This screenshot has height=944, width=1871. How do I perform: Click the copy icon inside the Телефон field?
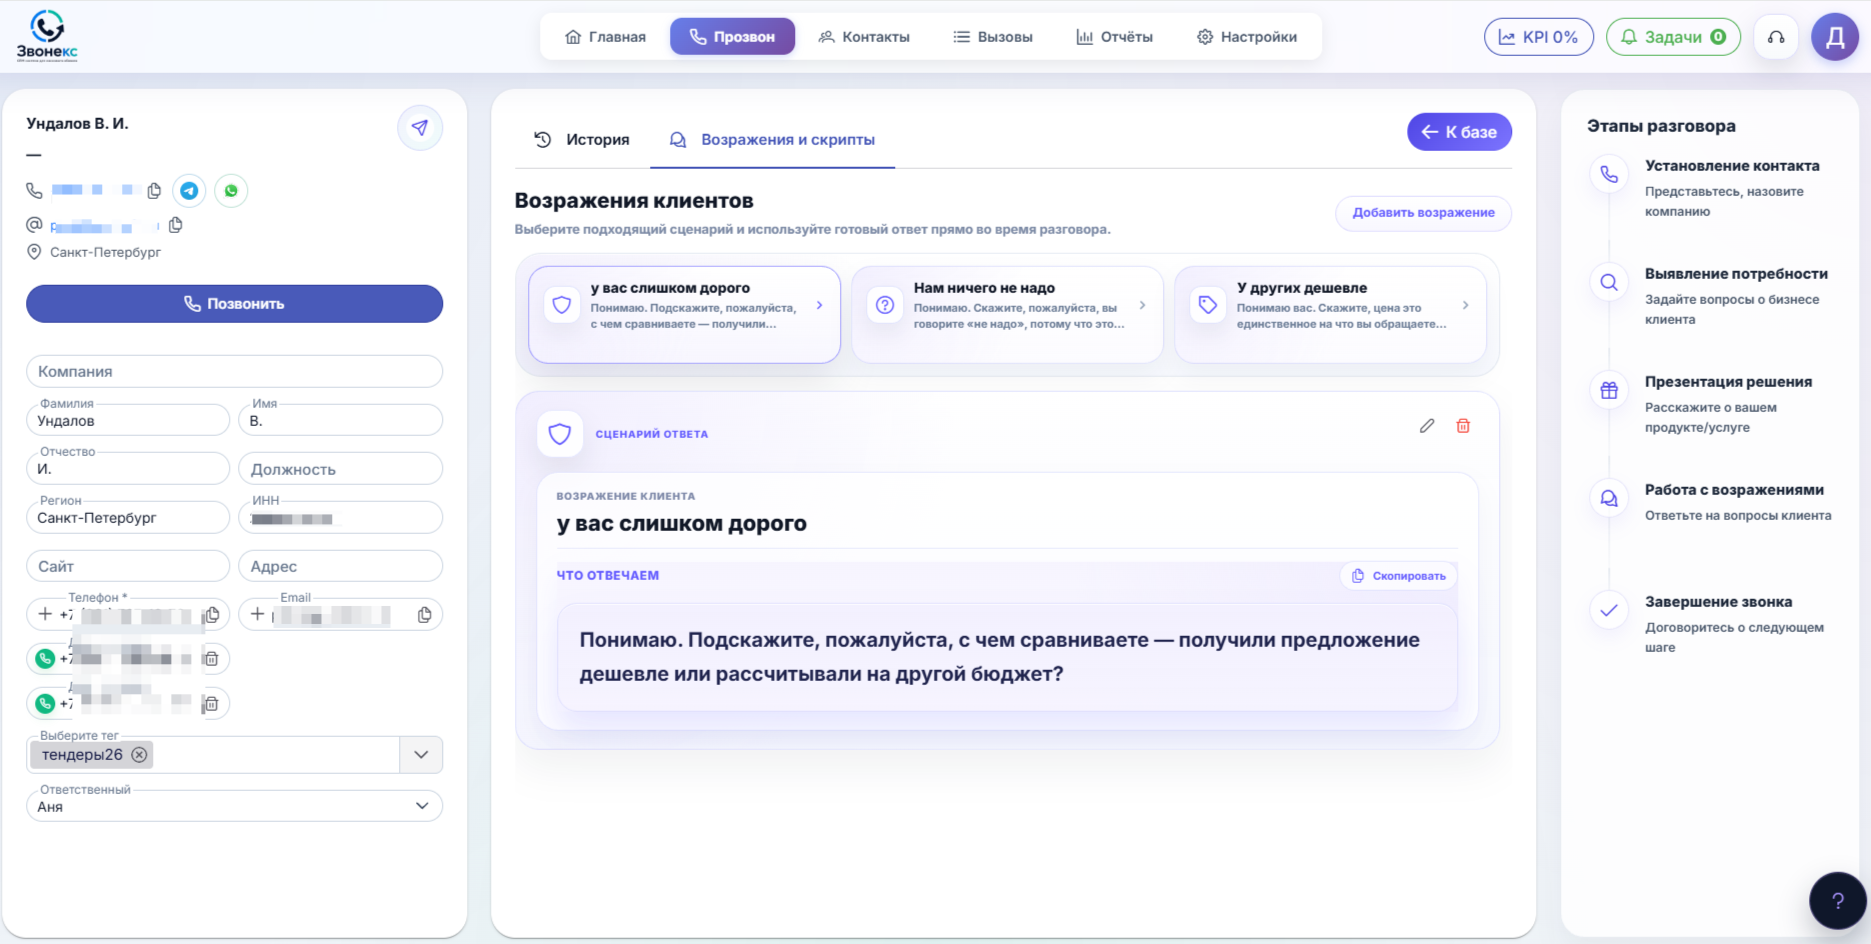click(x=212, y=614)
